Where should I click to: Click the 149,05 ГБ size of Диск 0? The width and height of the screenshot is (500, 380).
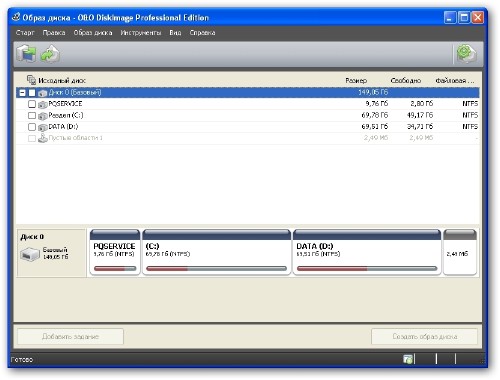373,92
